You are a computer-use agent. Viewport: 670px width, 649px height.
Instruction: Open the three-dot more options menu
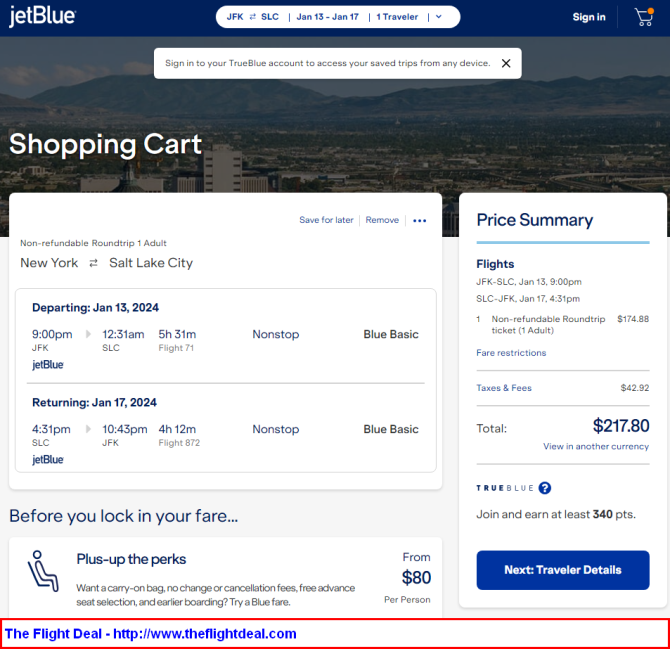(420, 220)
